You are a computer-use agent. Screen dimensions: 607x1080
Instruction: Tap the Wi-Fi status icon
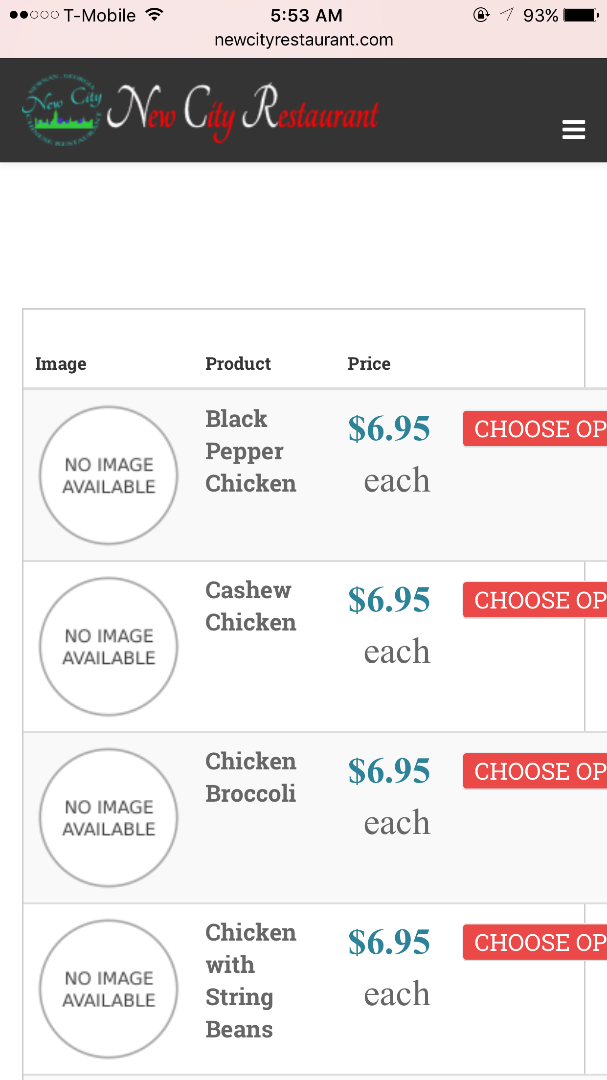153,15
